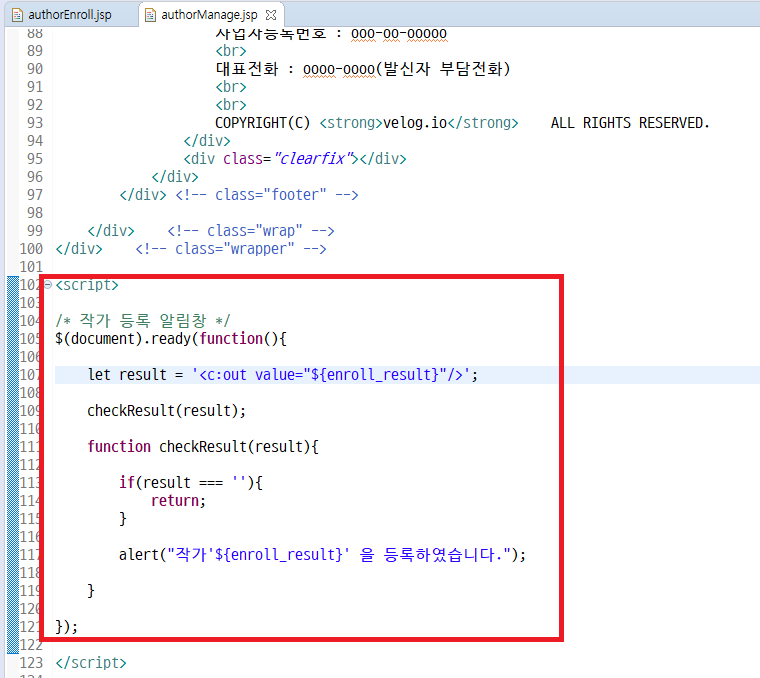Select the authorManage.jsp editor tab

pyautogui.click(x=209, y=15)
